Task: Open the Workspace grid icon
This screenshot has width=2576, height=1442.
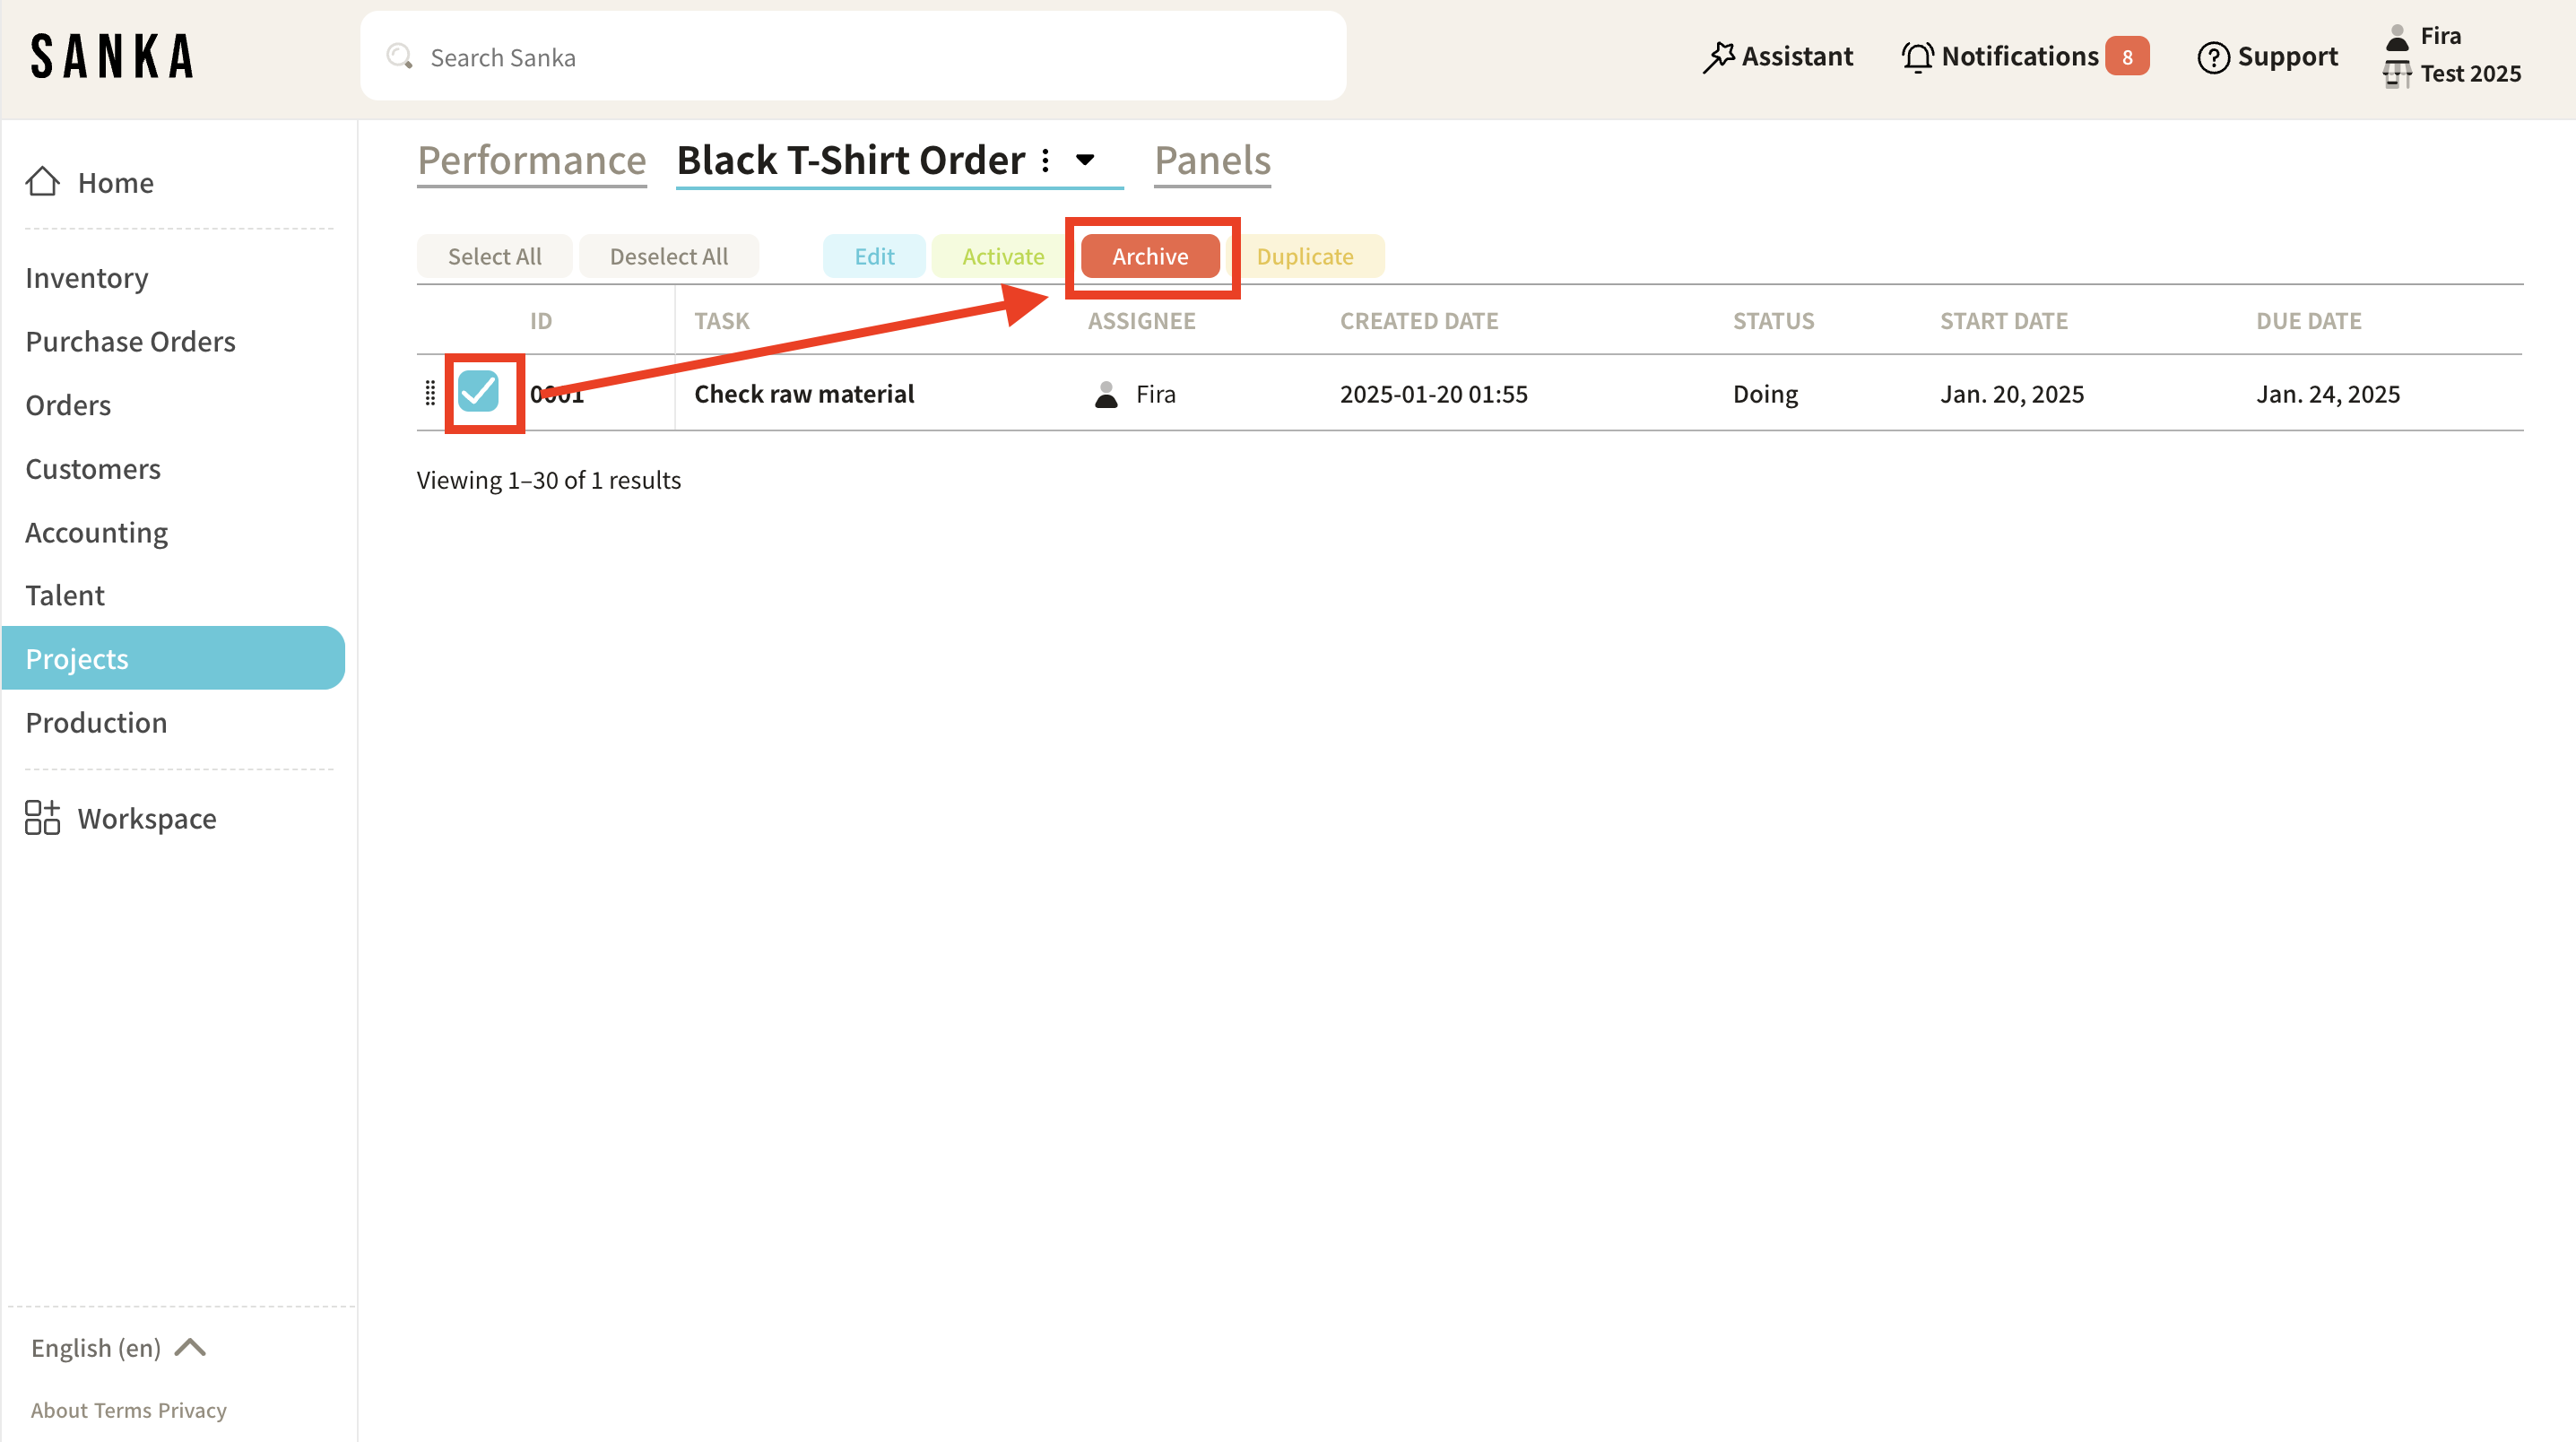Action: [42, 818]
